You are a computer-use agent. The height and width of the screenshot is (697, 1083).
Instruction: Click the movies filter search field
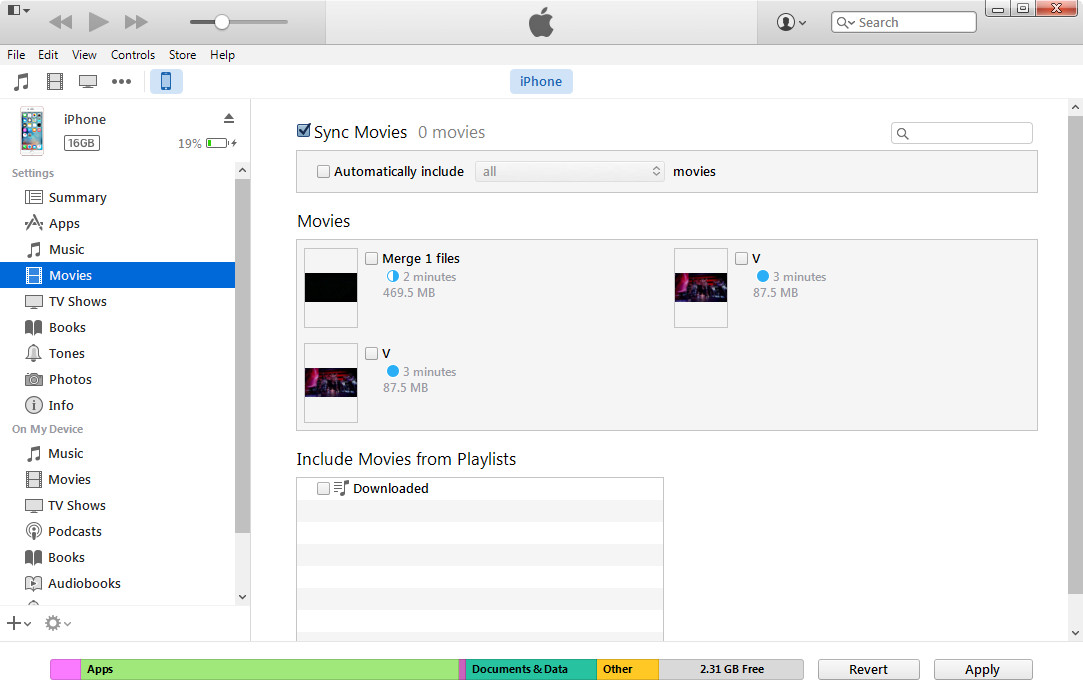(x=961, y=133)
